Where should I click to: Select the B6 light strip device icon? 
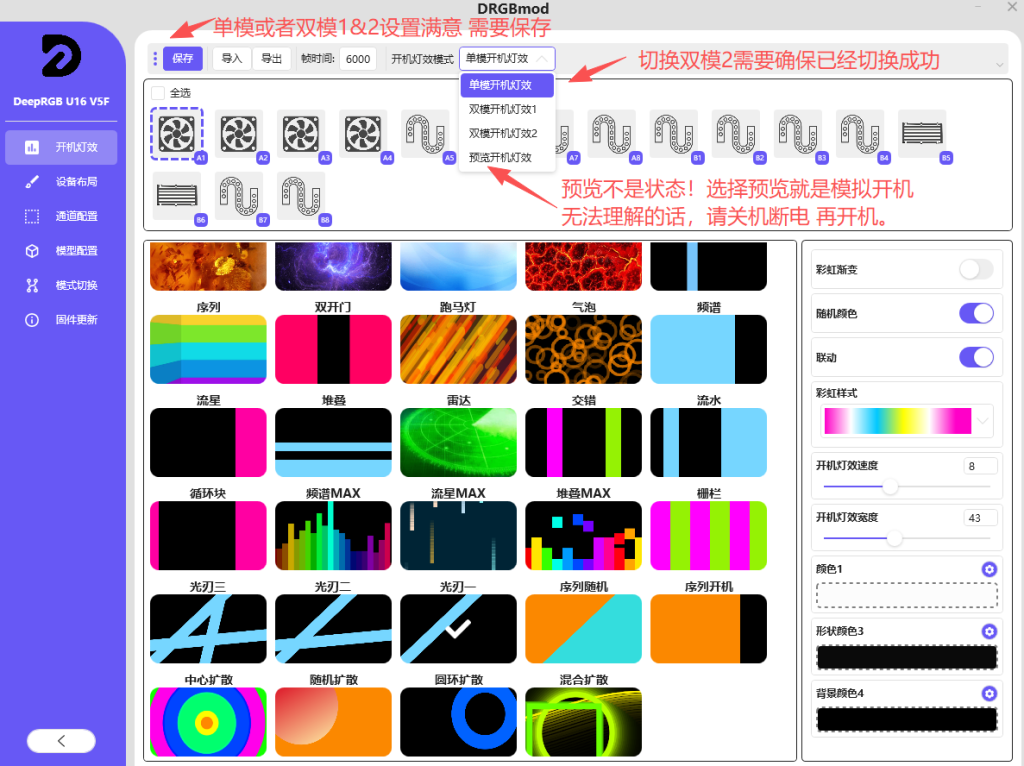(177, 195)
